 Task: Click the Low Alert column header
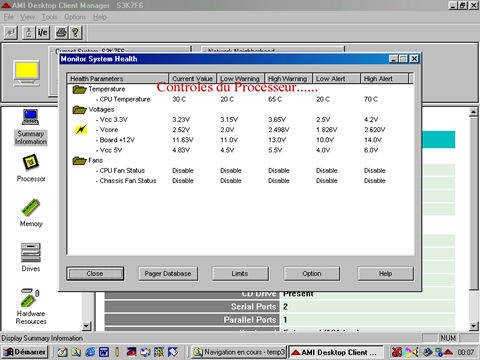tap(336, 79)
